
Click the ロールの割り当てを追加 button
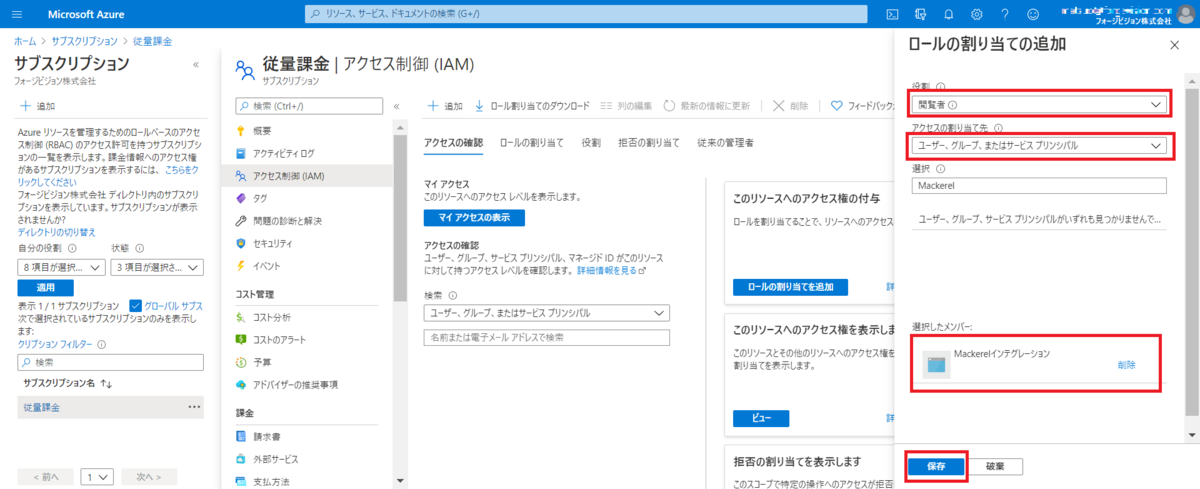coord(791,287)
